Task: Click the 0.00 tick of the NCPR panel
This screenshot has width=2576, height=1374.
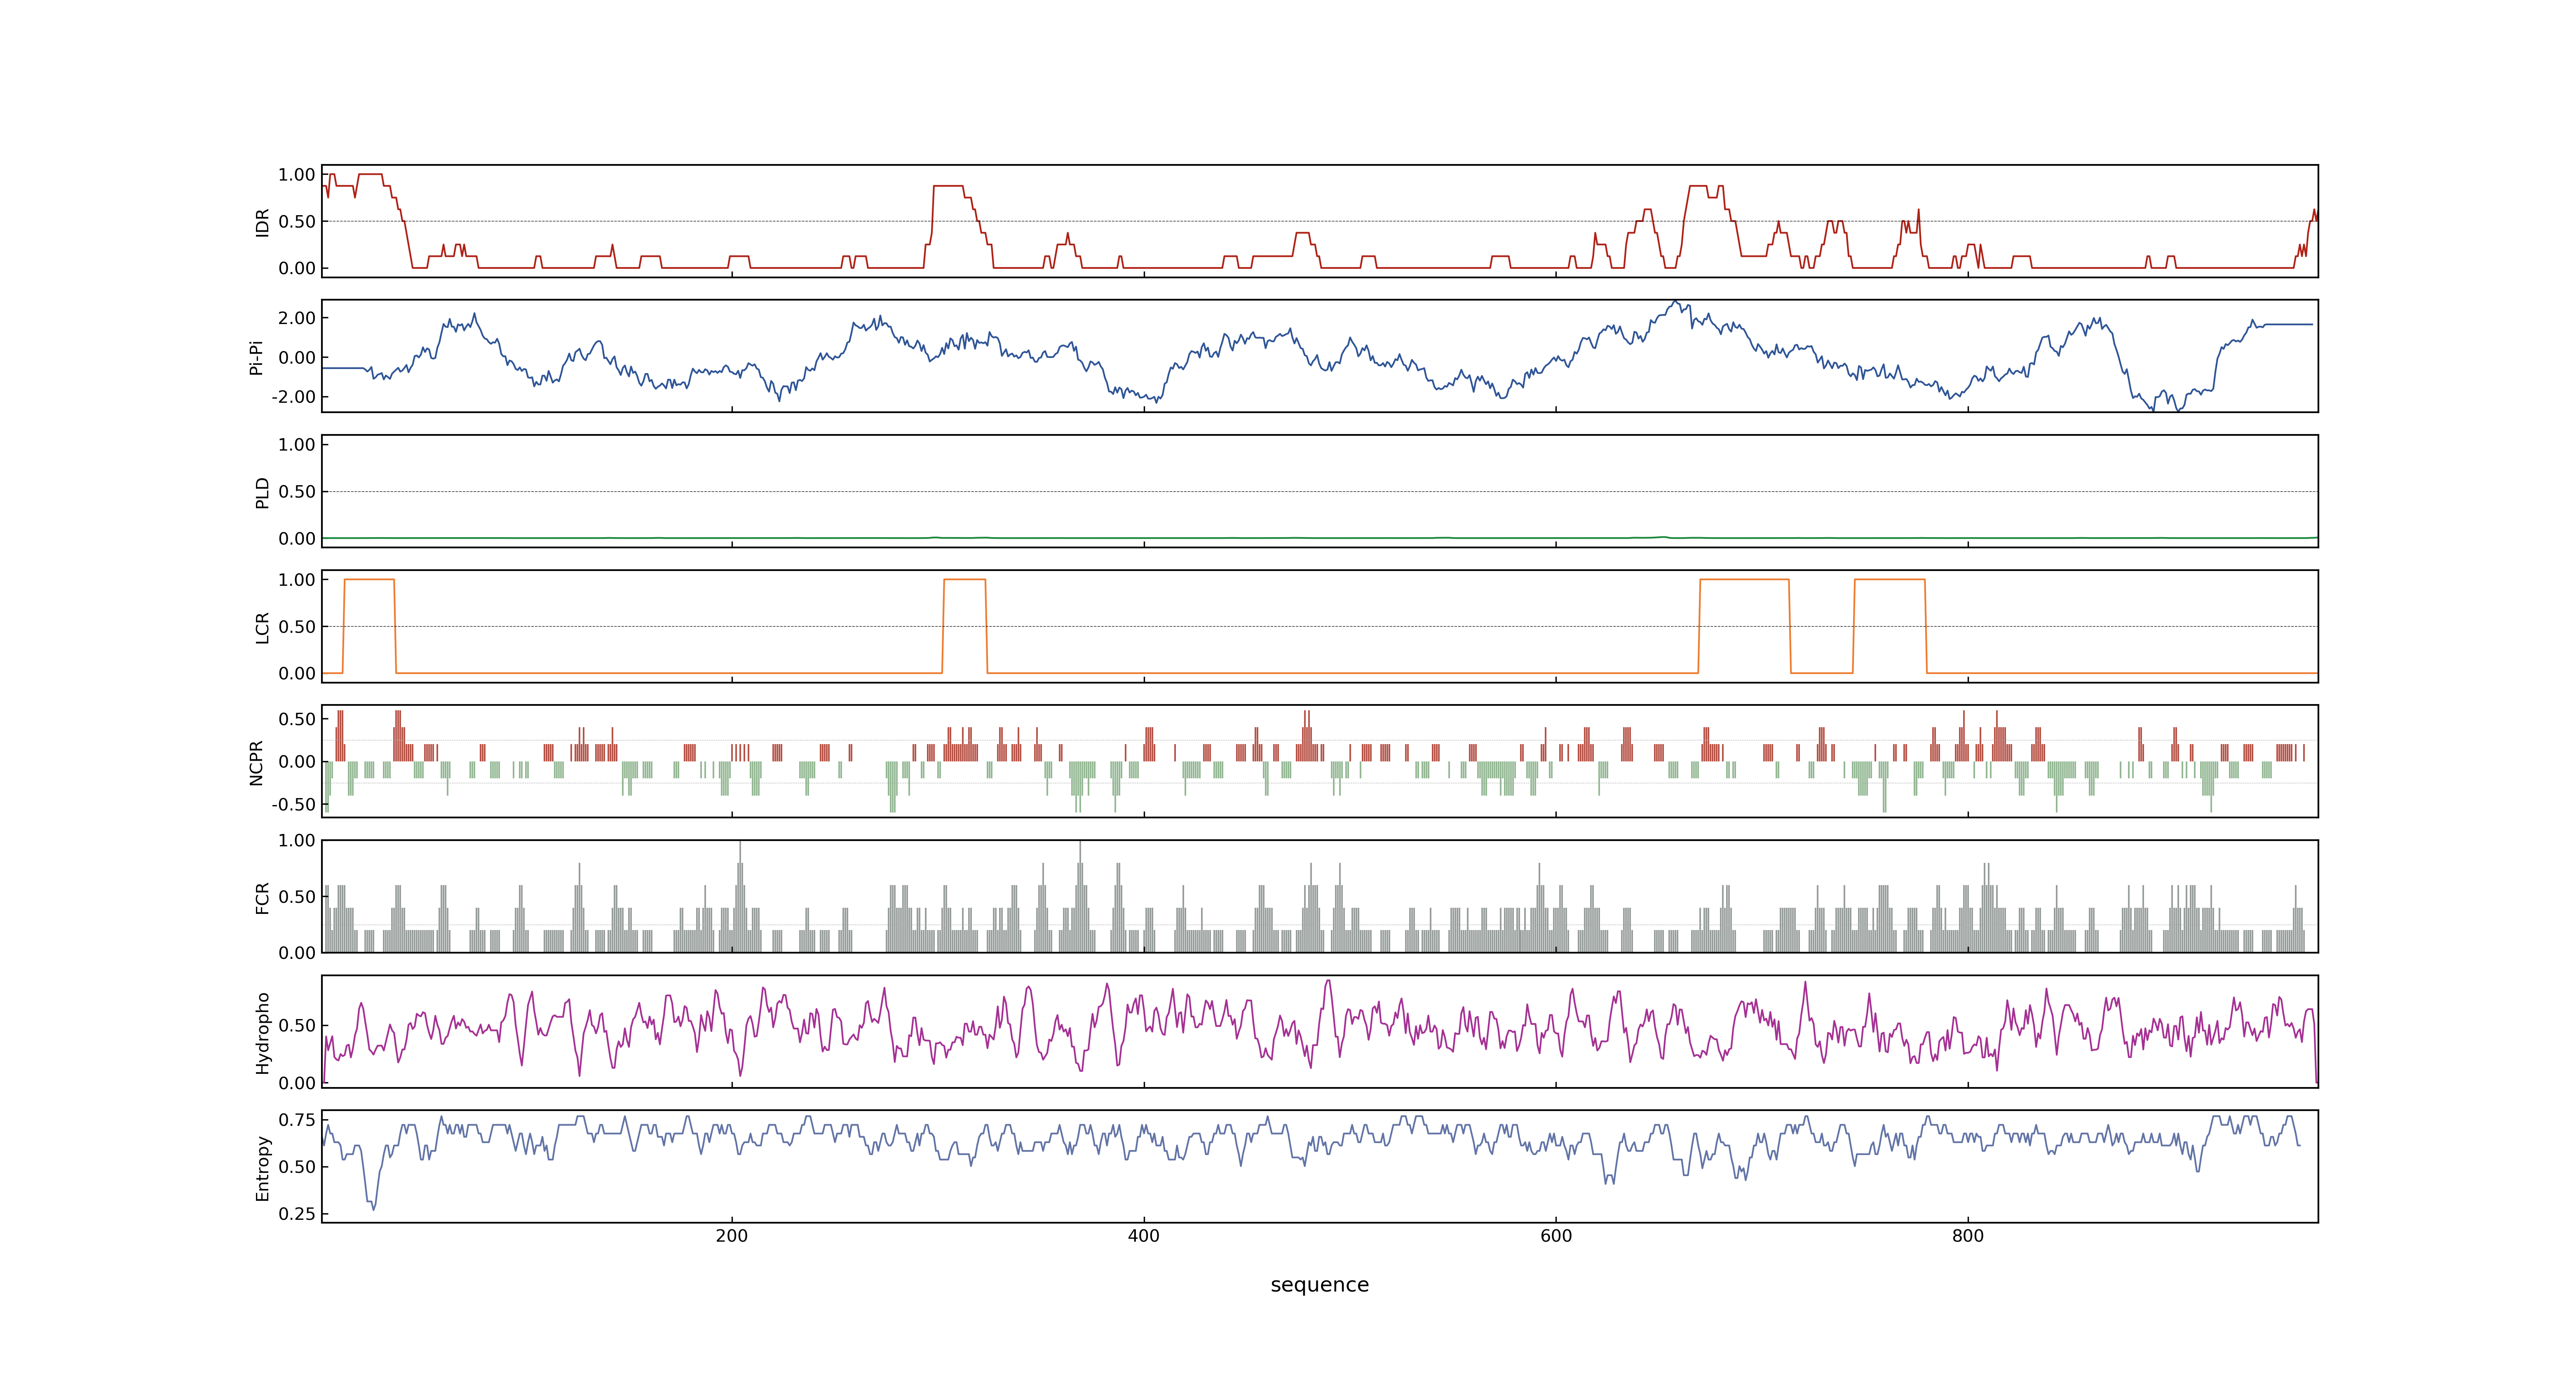Action: click(297, 762)
